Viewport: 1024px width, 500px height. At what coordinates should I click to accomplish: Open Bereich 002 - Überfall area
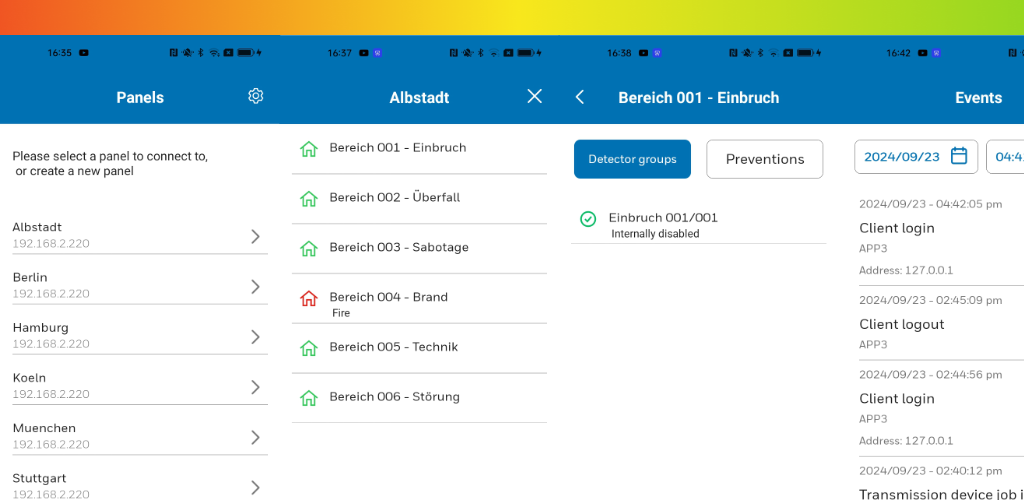(x=419, y=198)
